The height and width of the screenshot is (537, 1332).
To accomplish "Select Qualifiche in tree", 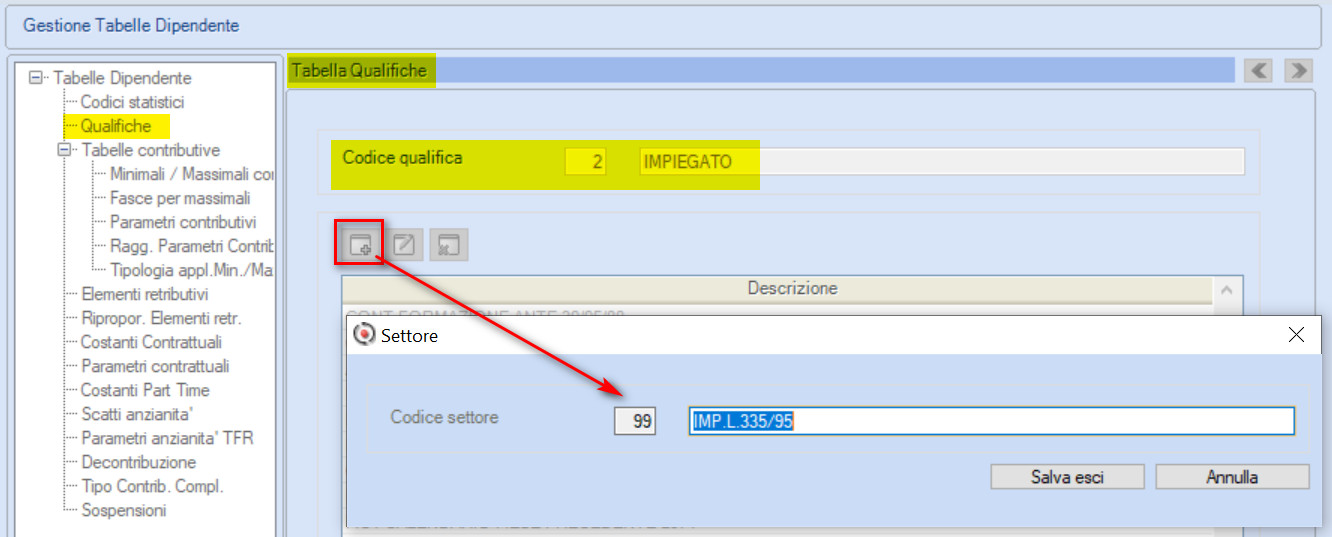I will point(116,126).
